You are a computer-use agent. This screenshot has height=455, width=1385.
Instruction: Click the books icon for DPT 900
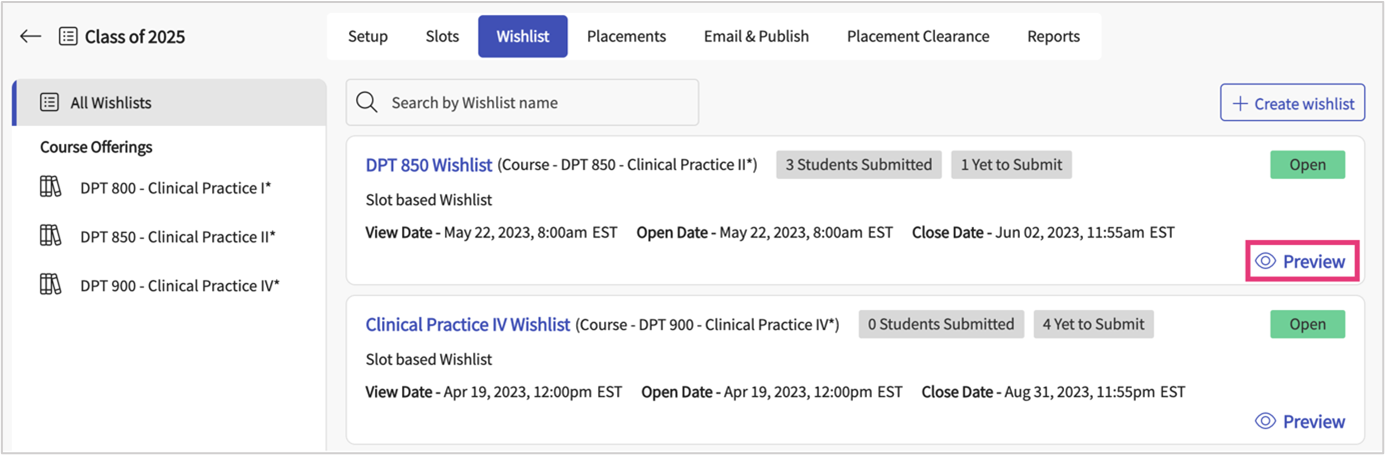tap(51, 286)
